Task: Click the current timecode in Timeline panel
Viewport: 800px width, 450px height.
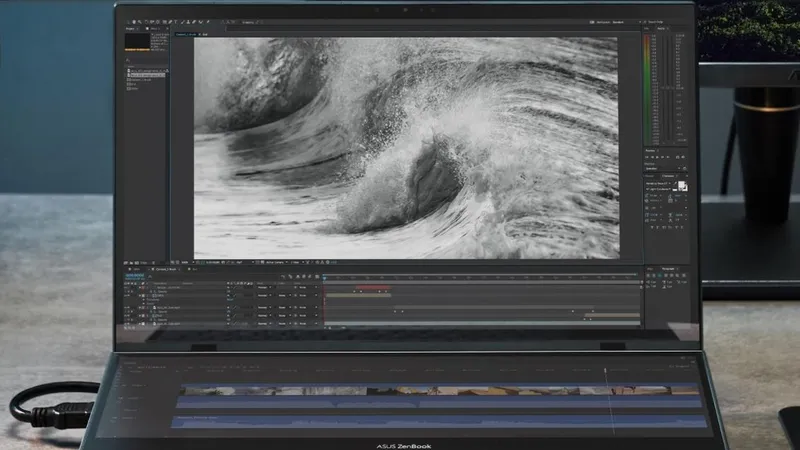Action: [x=135, y=276]
